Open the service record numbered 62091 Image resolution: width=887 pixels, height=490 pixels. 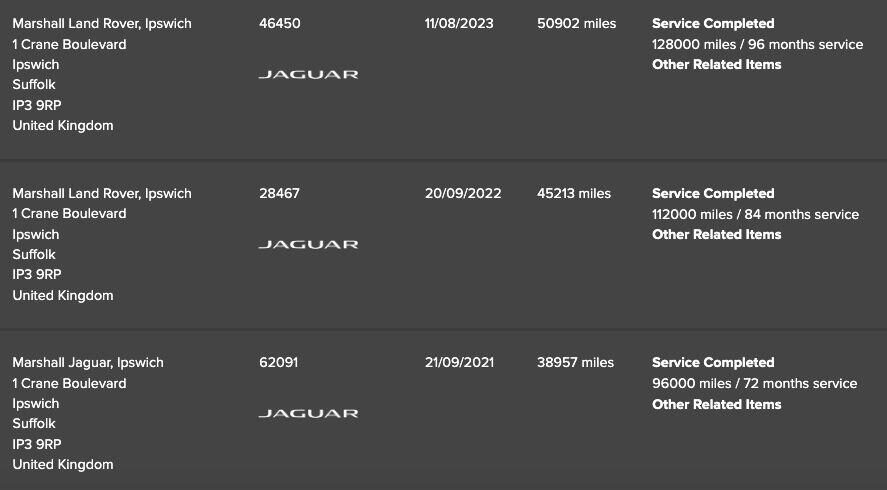278,362
